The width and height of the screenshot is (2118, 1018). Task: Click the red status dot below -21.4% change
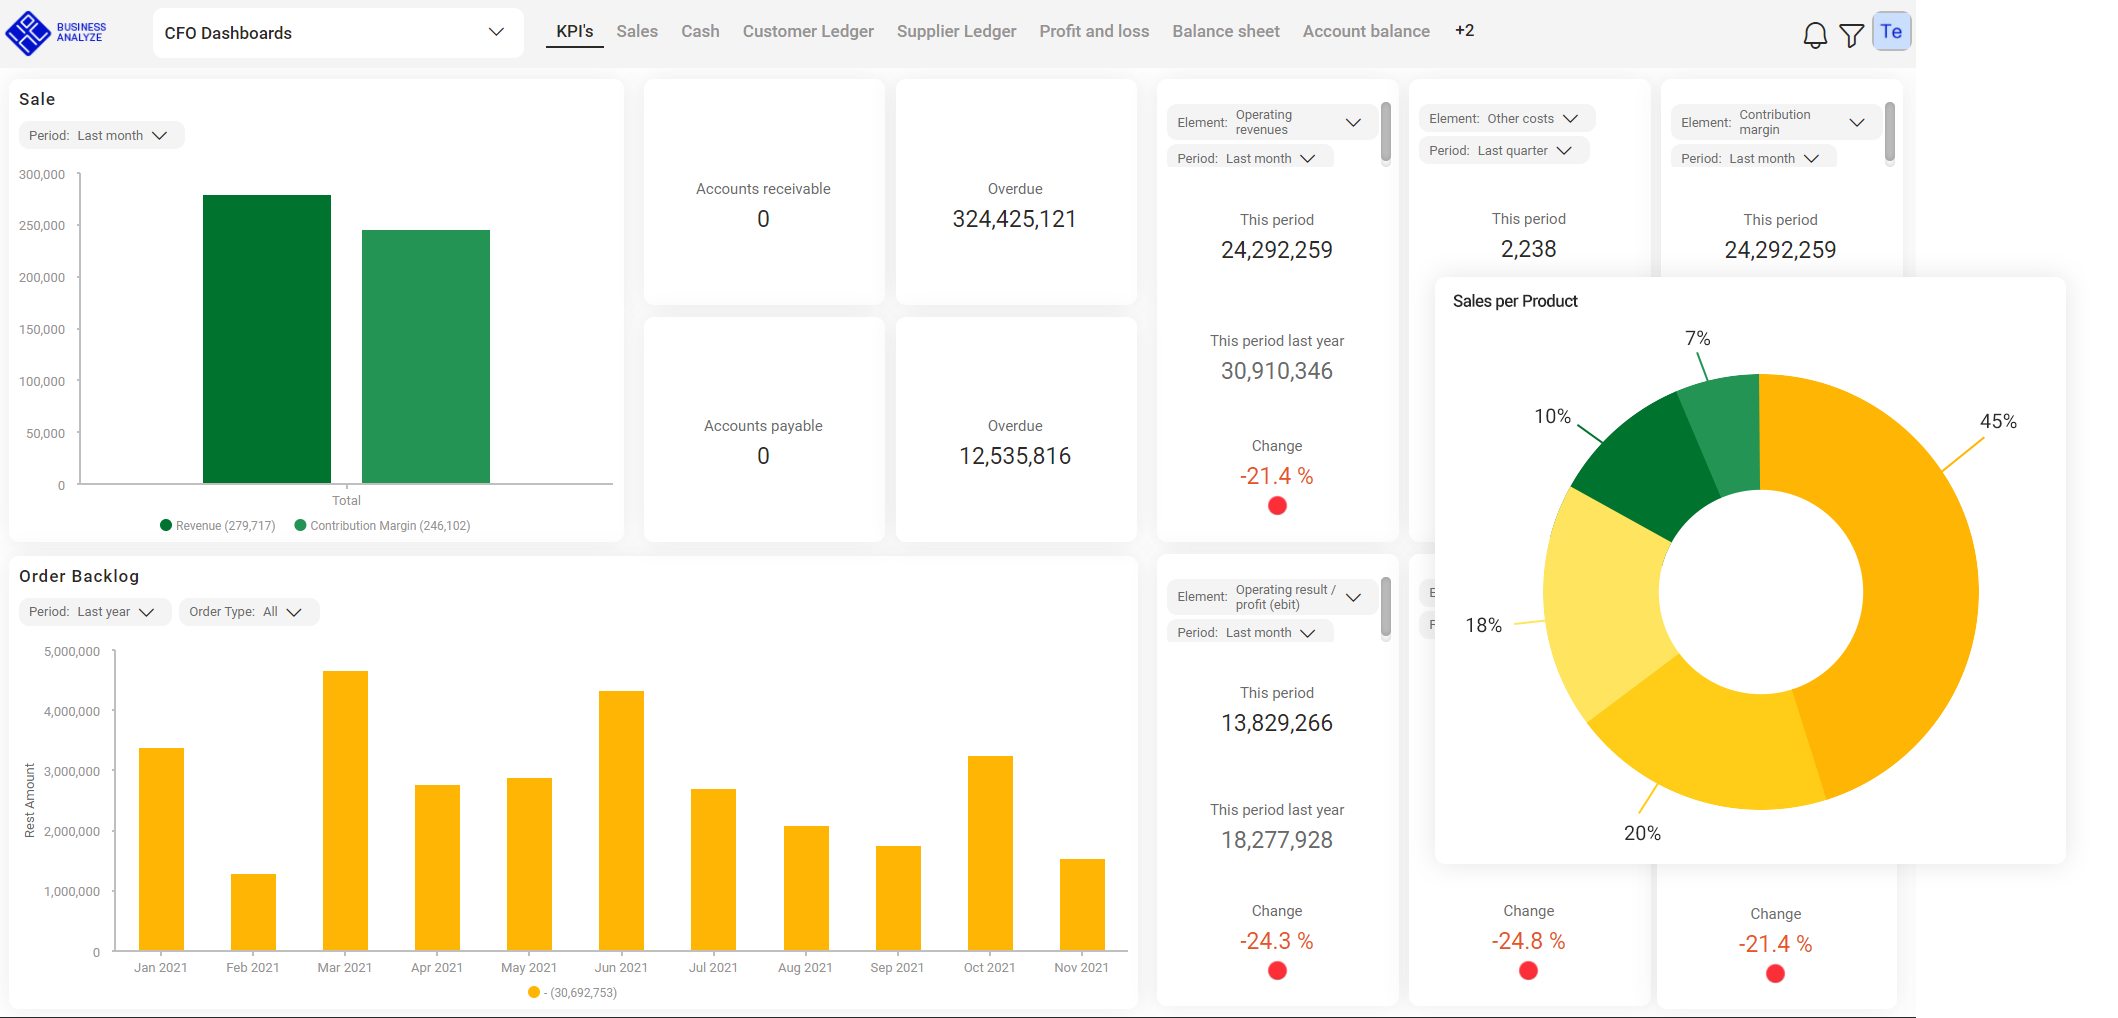coord(1277,506)
